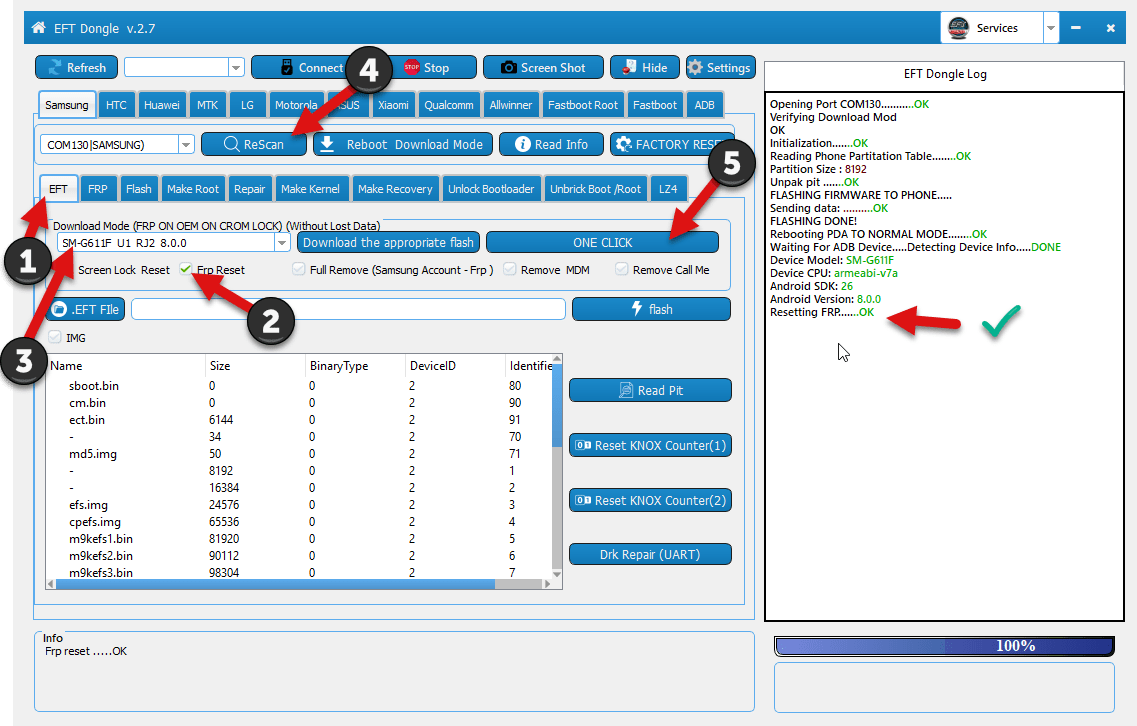Click the Read Info button

click(552, 144)
